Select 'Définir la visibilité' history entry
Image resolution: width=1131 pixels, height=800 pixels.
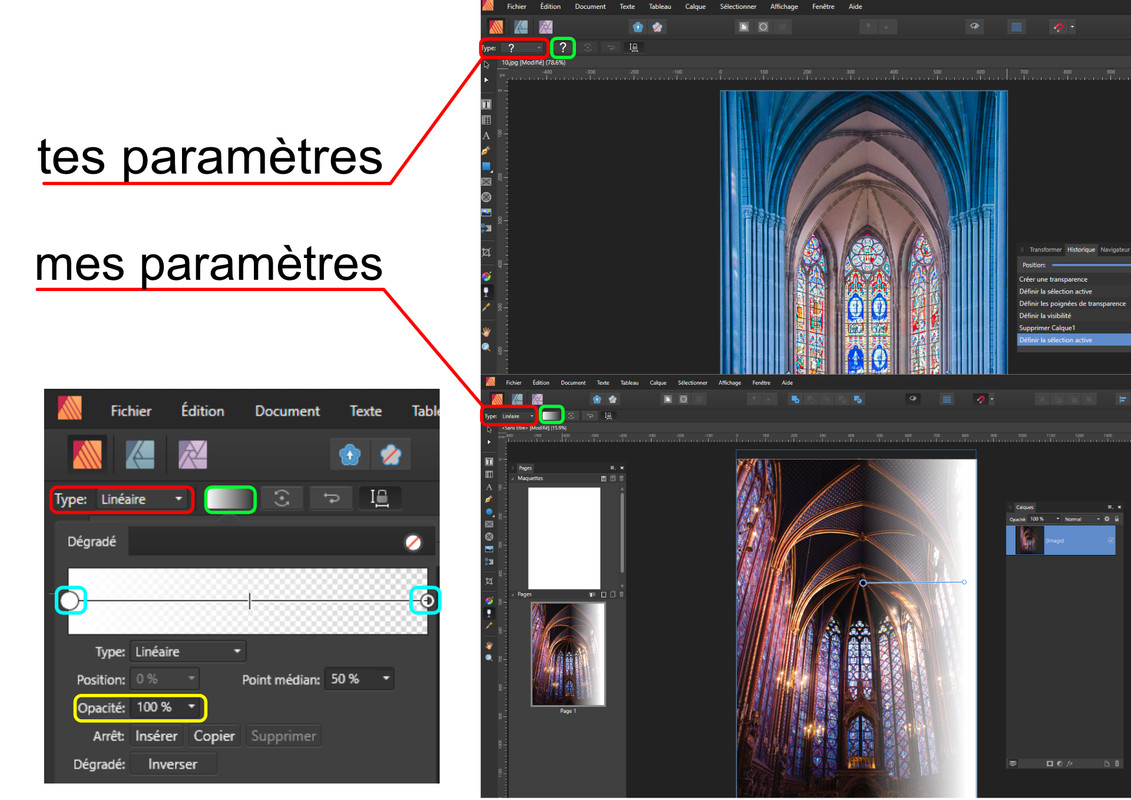click(1073, 315)
